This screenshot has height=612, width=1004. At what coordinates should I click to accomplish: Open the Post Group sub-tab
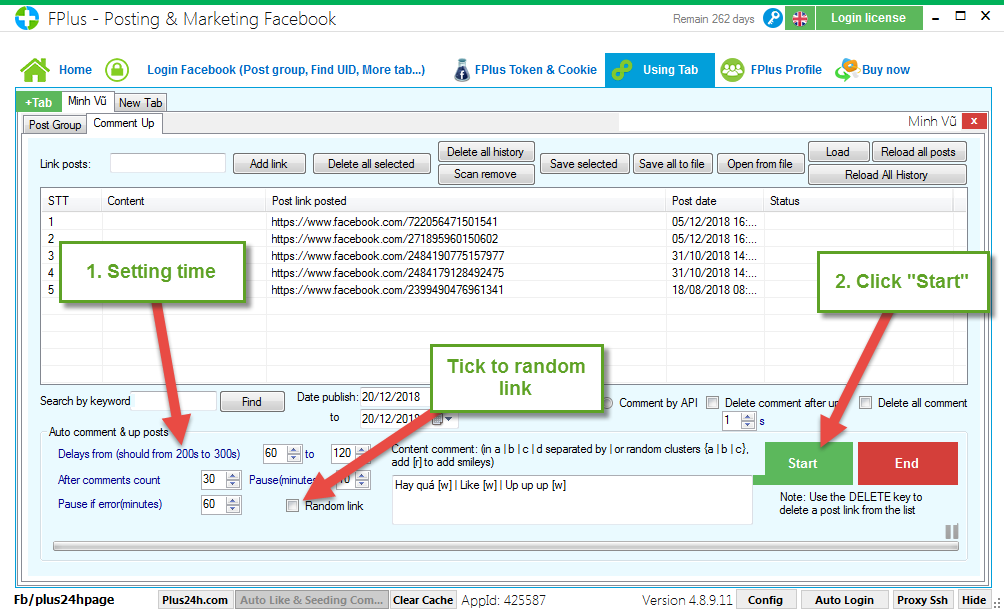pos(54,125)
